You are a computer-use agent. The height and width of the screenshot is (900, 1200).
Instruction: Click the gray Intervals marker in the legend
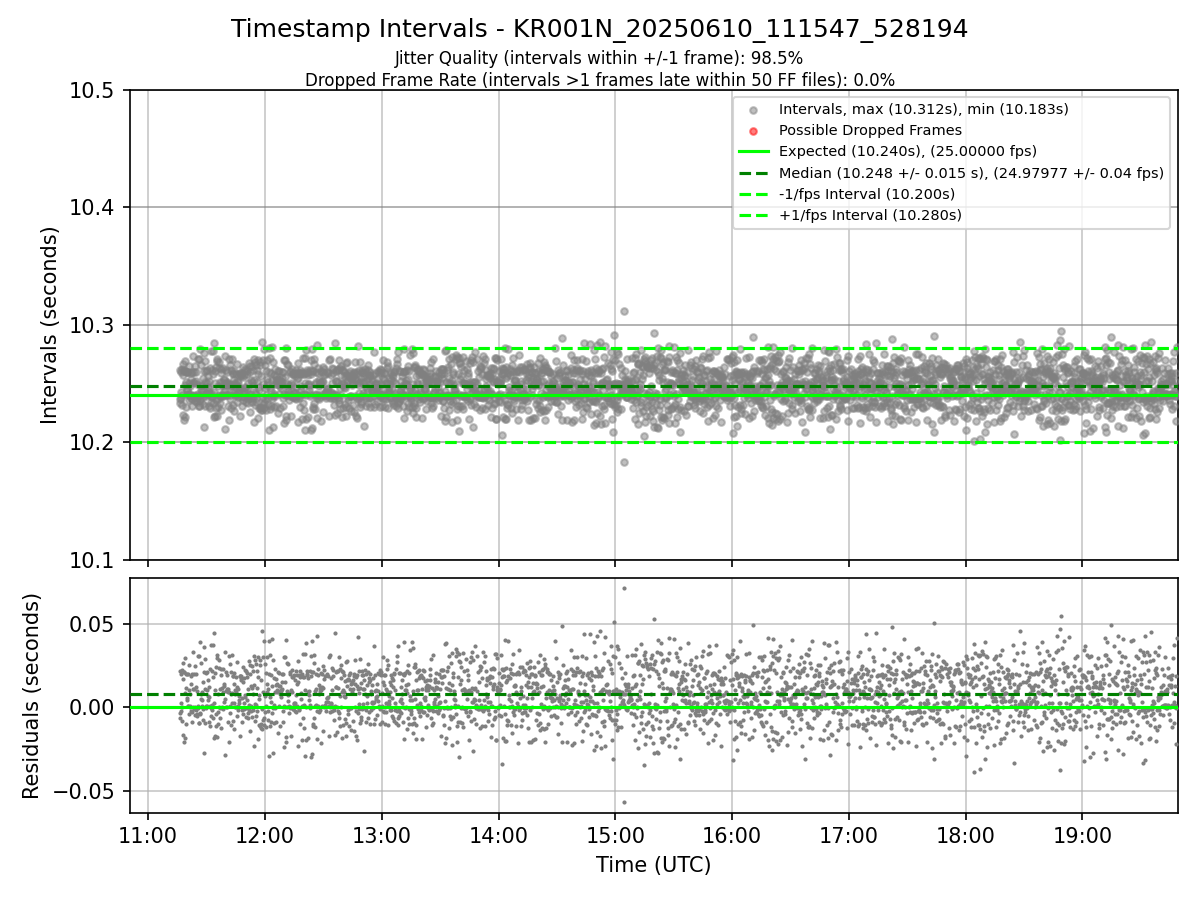coord(754,110)
